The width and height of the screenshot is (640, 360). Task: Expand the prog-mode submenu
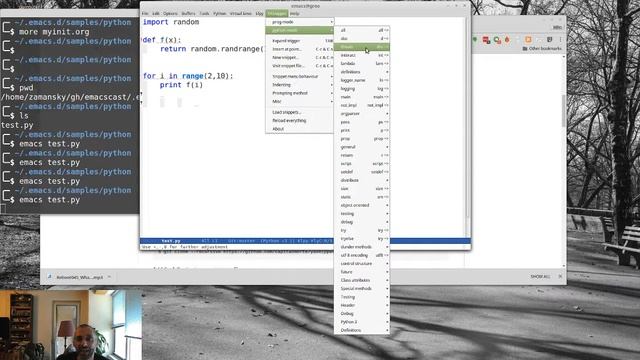coord(300,22)
